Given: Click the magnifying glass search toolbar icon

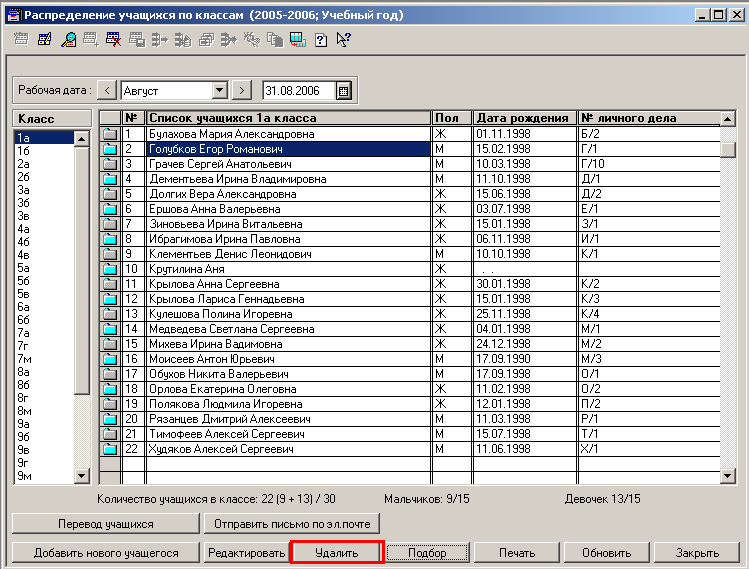Looking at the screenshot, I should pos(69,40).
